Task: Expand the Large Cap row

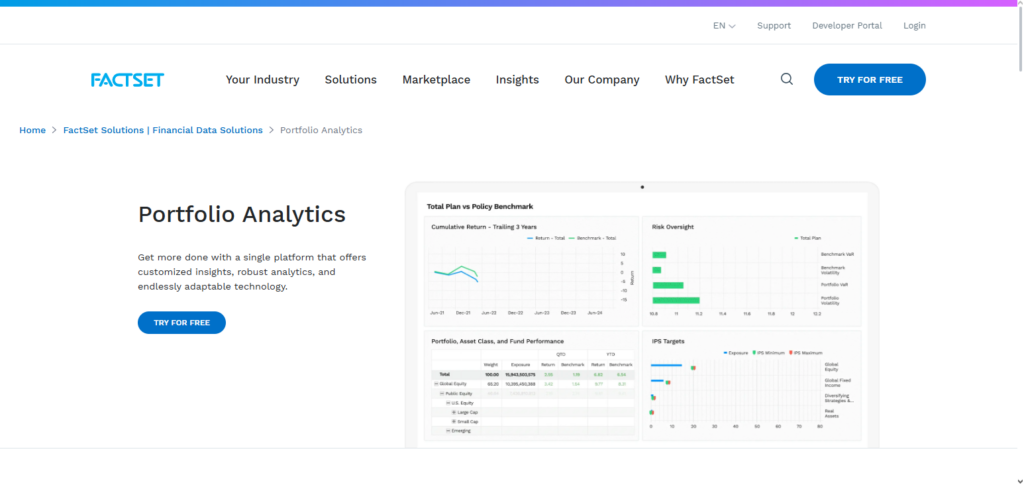Action: tap(454, 413)
